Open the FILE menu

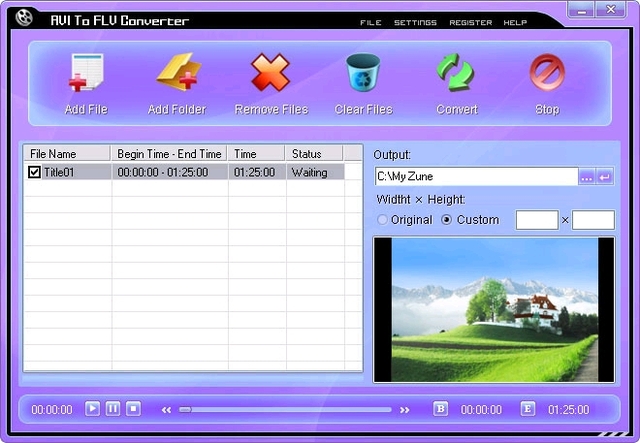pos(371,22)
